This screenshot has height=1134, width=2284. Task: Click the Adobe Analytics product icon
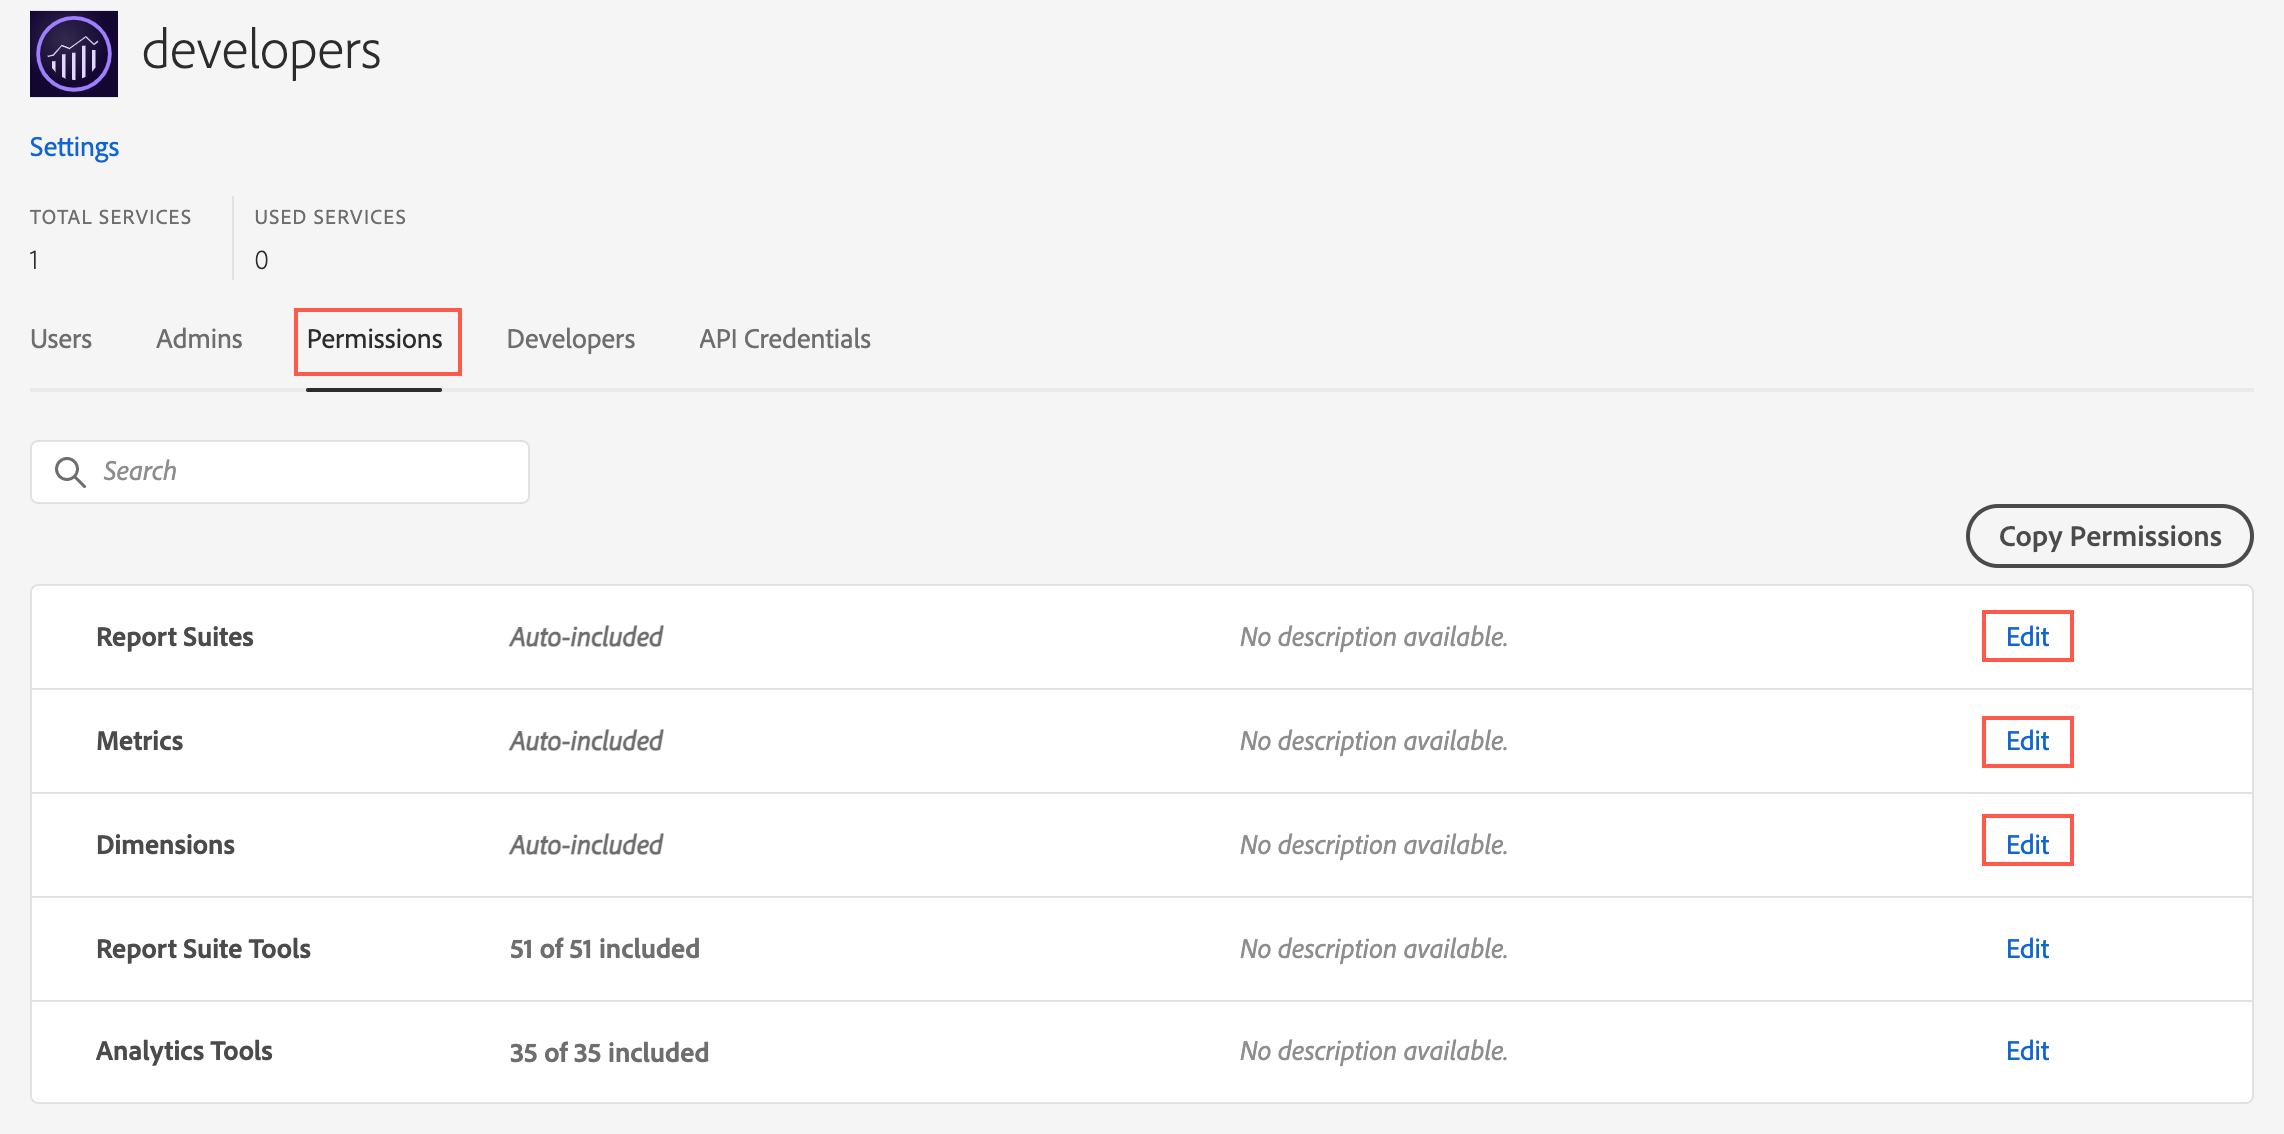(x=74, y=54)
